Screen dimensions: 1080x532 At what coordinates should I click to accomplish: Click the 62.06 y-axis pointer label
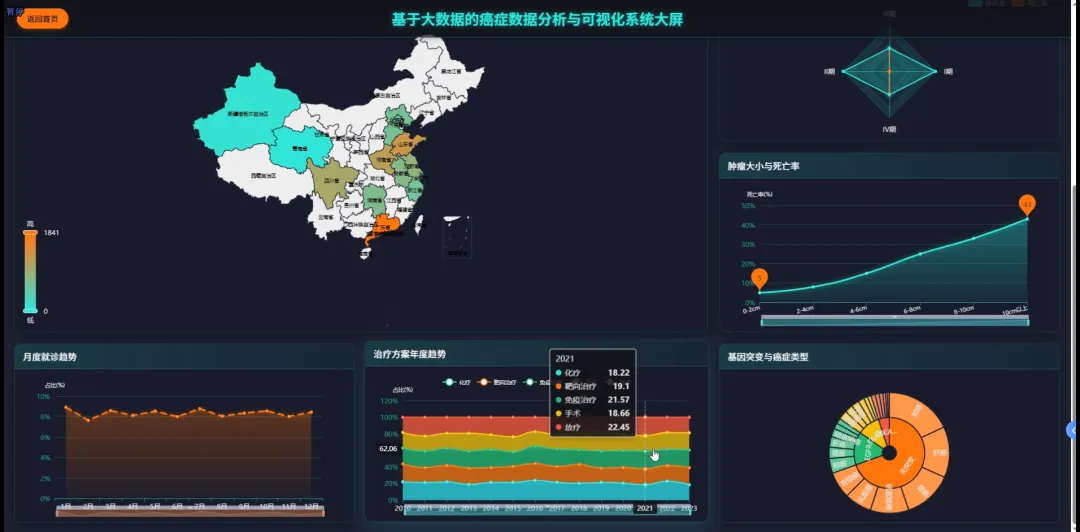388,449
